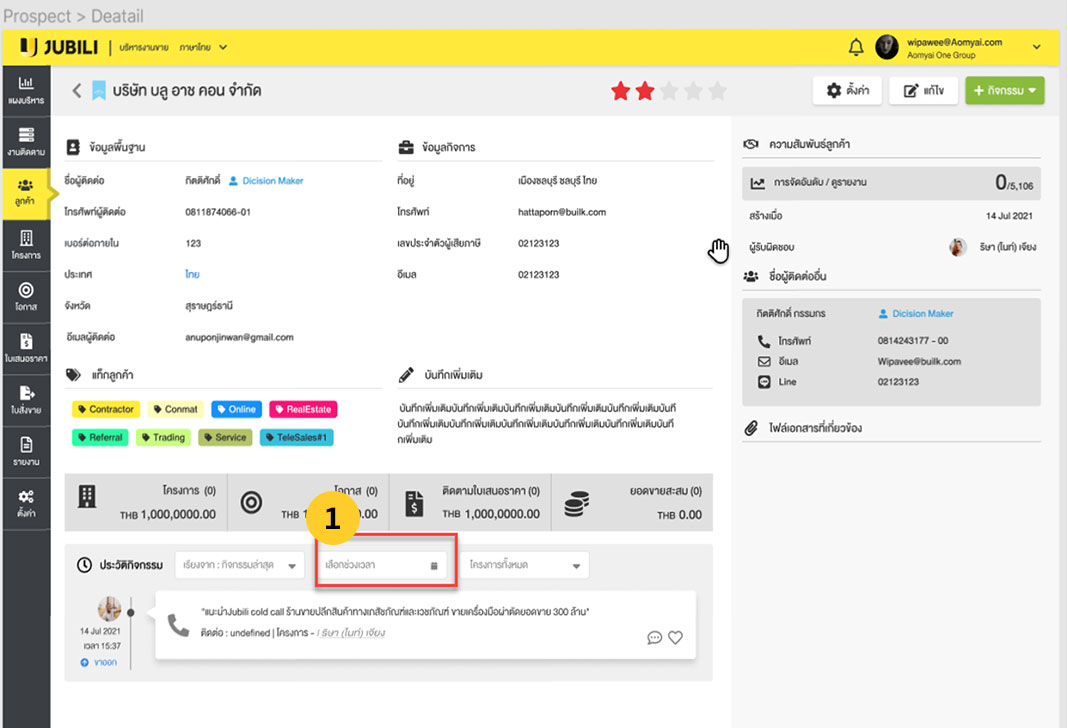Expand the all projects filter dropdown
The height and width of the screenshot is (728, 1068).
tap(524, 565)
